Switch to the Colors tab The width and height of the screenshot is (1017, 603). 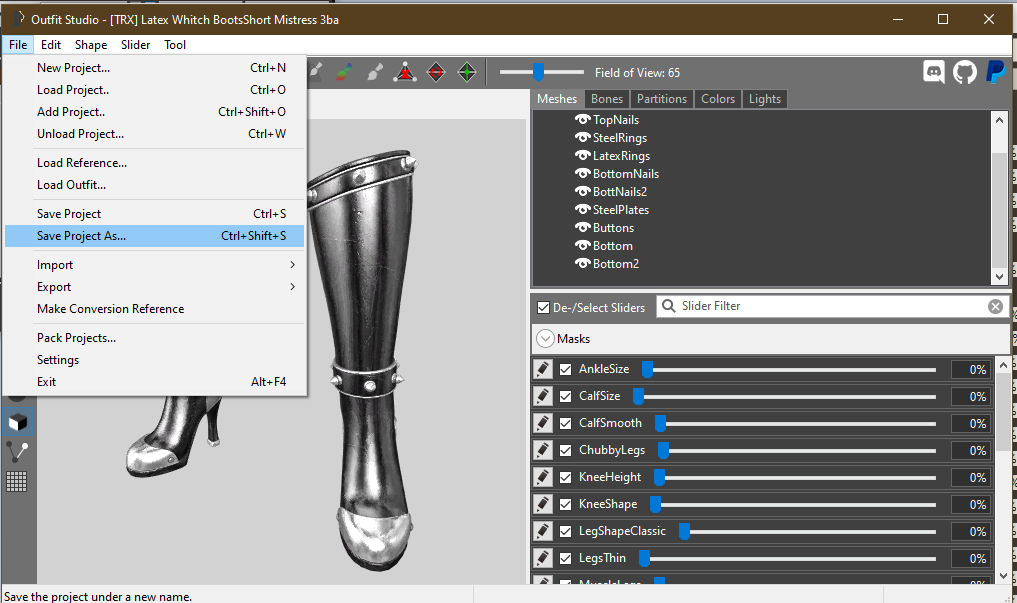coord(718,99)
